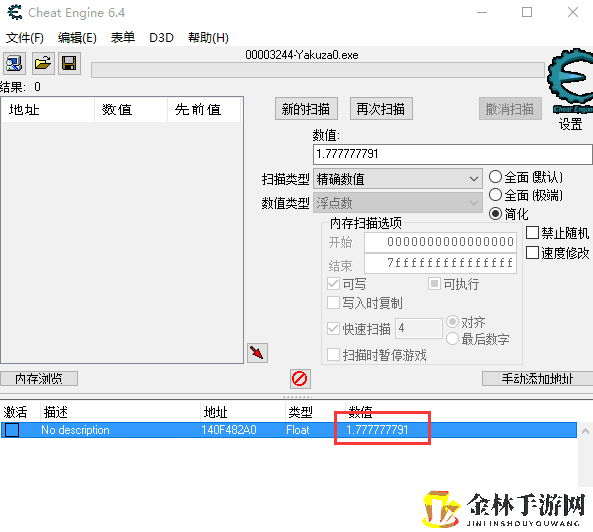Viewport: 593px width, 532px height.
Task: Click the red no-entry clear list icon
Action: (x=300, y=379)
